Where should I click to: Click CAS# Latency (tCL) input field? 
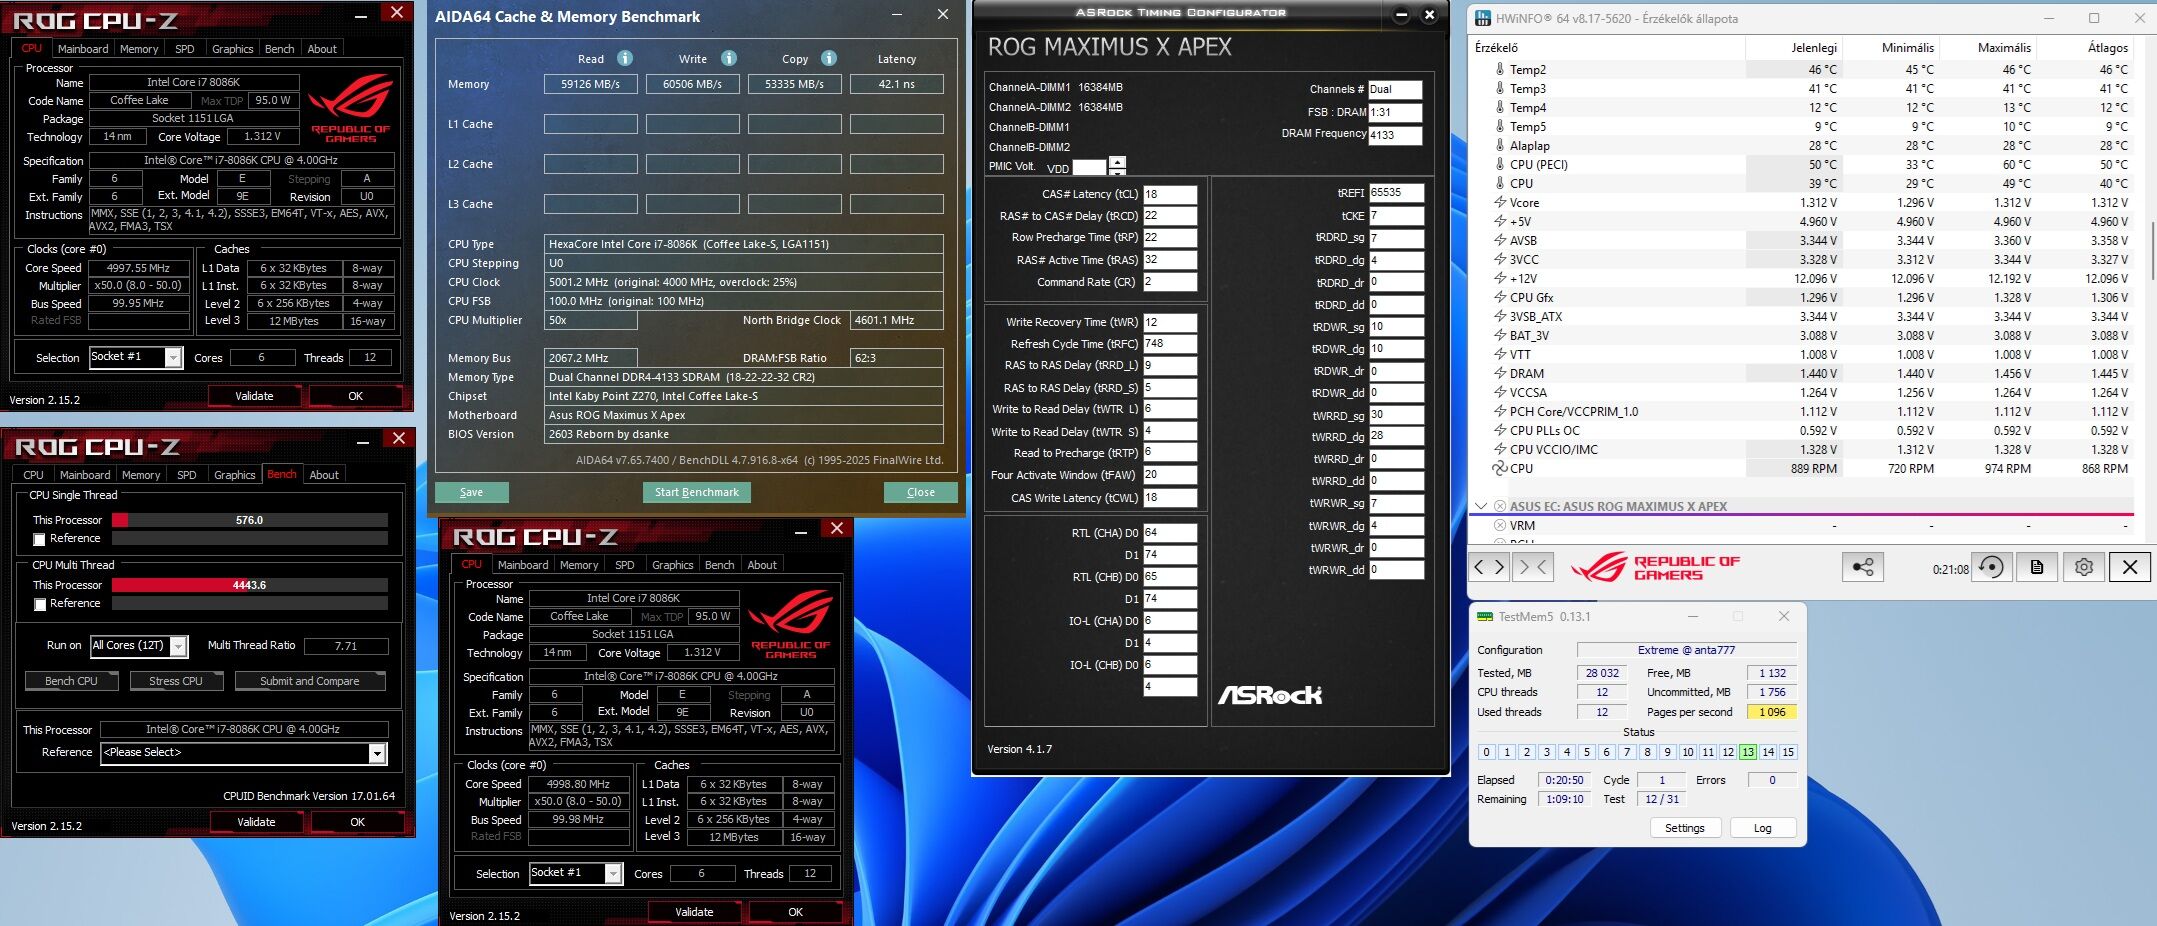1170,194
